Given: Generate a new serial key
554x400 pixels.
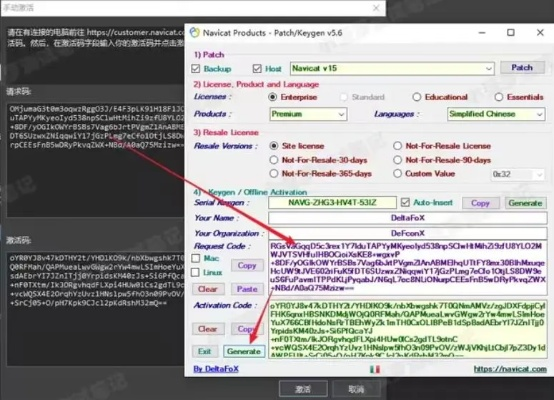Looking at the screenshot, I should (x=525, y=203).
